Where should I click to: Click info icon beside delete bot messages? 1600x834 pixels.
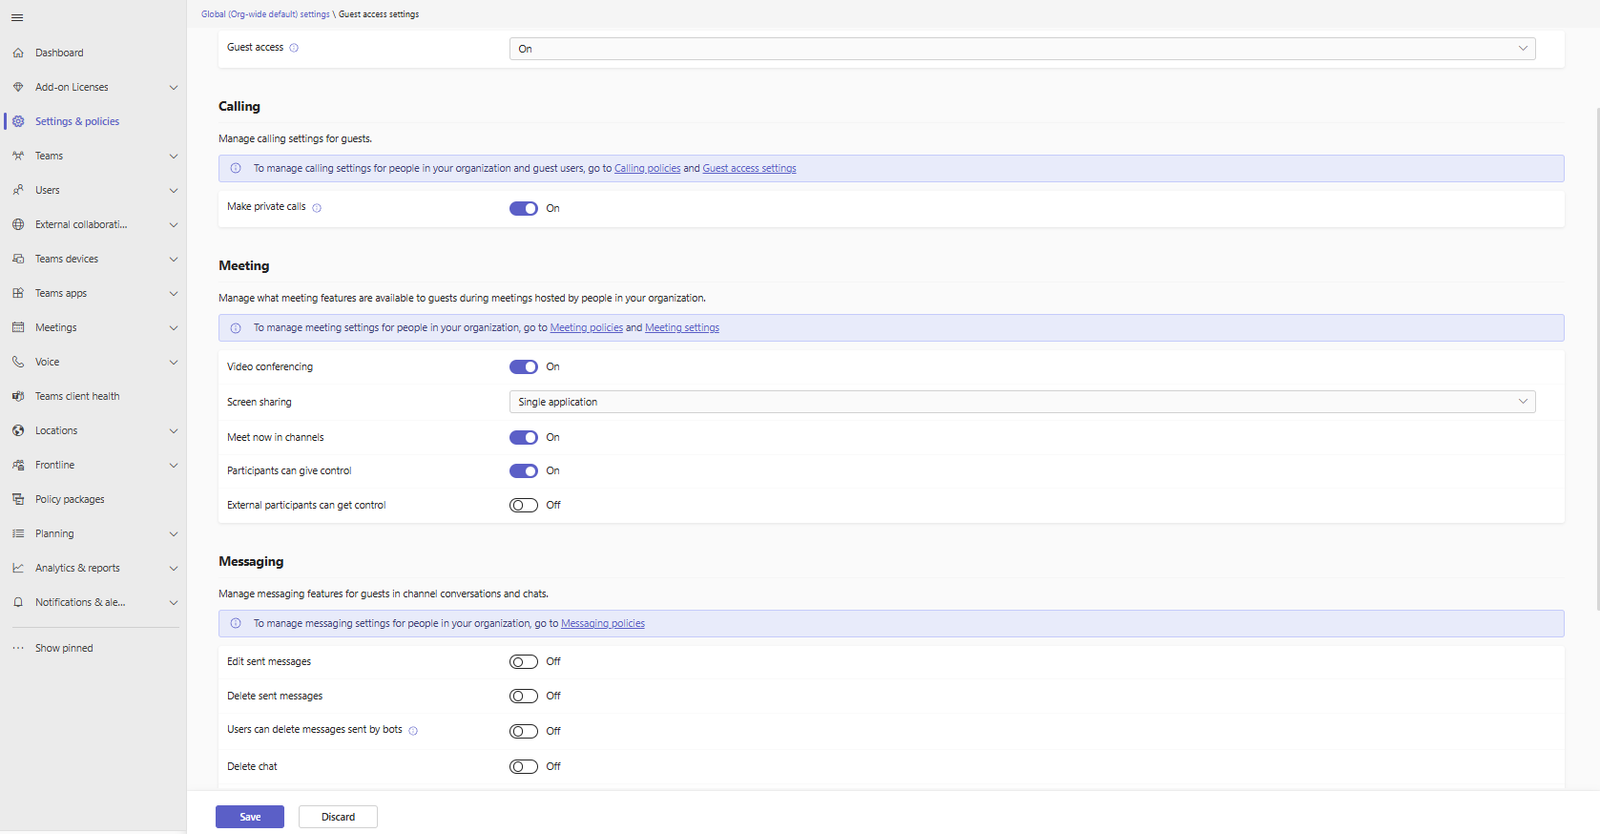pos(413,731)
